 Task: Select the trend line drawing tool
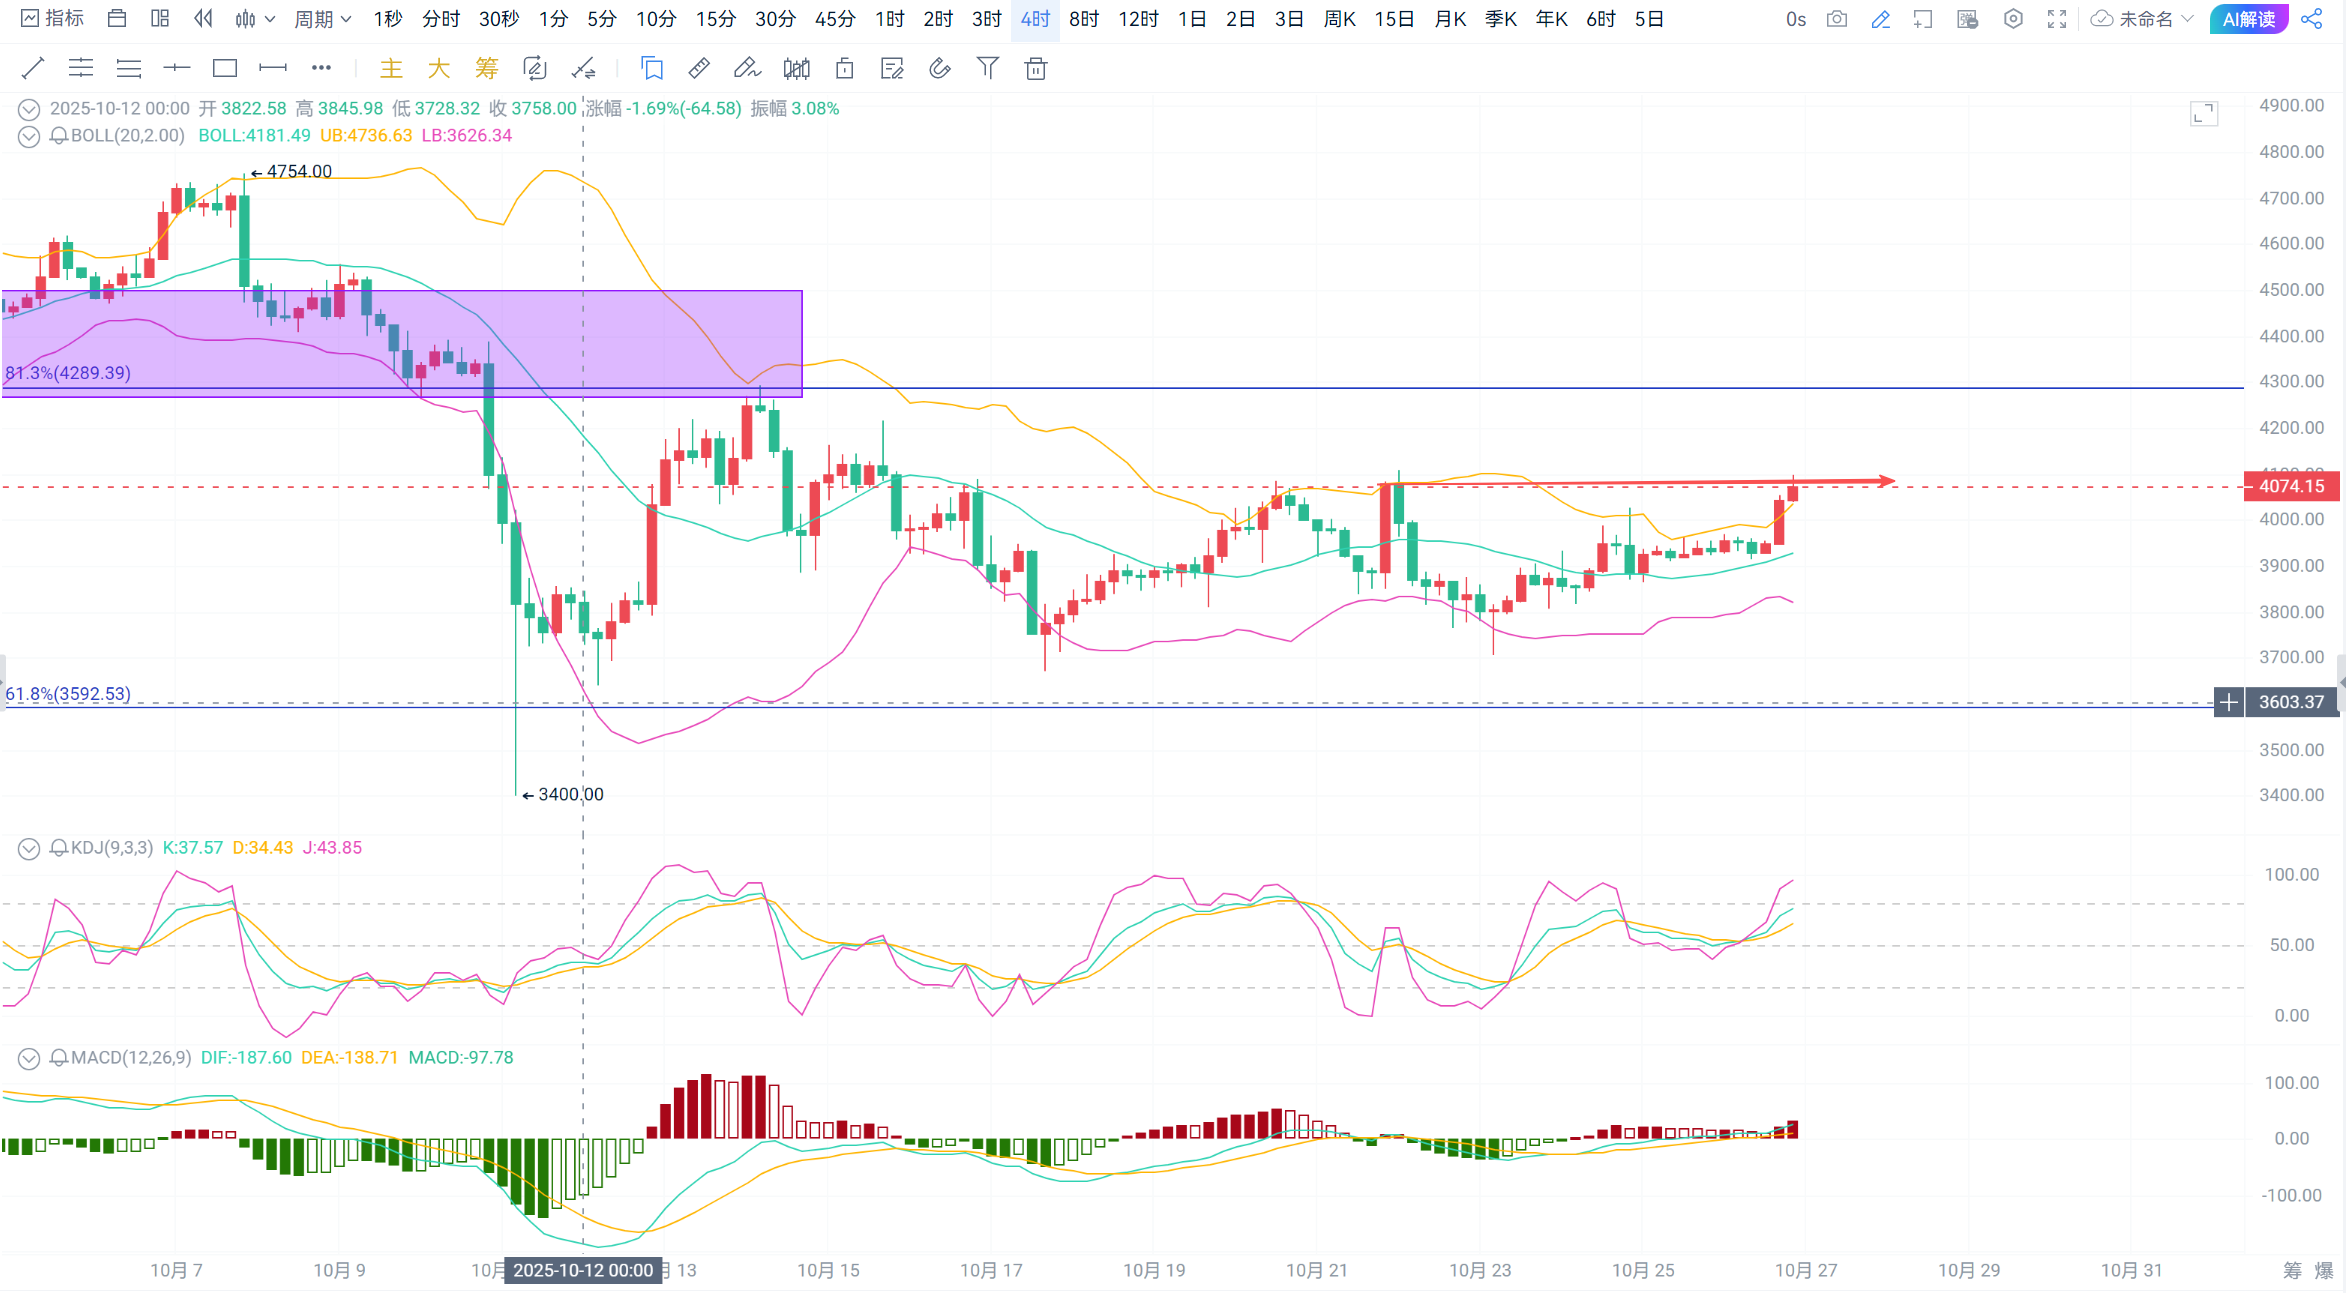pos(33,68)
